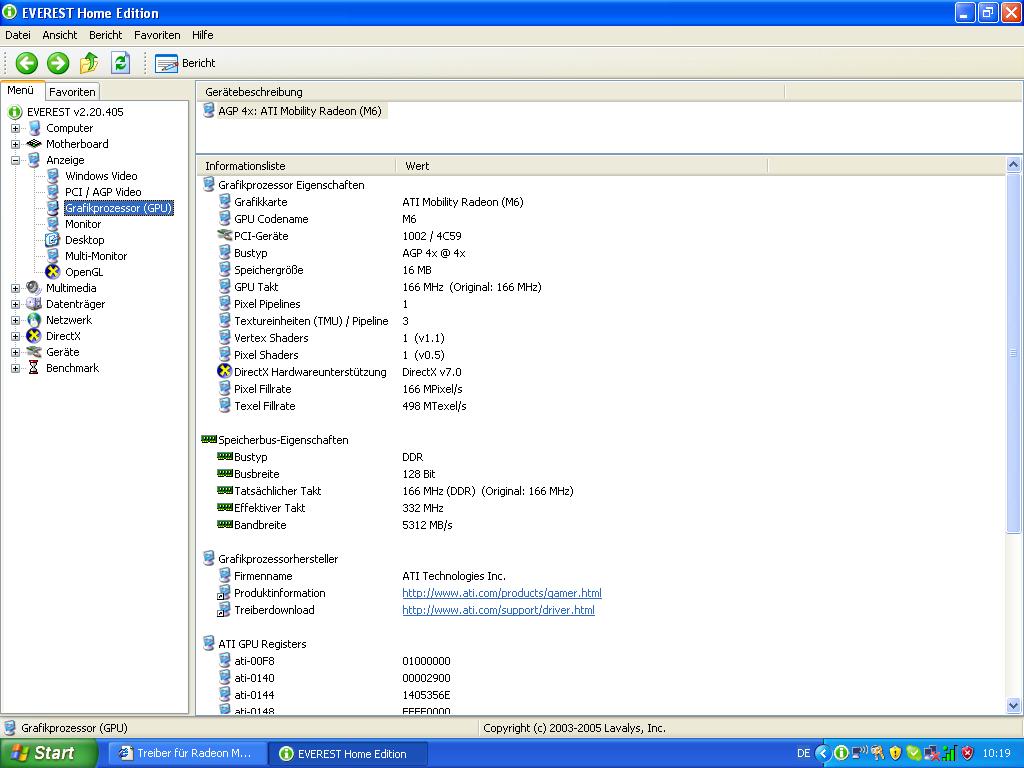Switch to Treiber für Radeon taskbar window
The width and height of the screenshot is (1024, 768).
click(187, 753)
